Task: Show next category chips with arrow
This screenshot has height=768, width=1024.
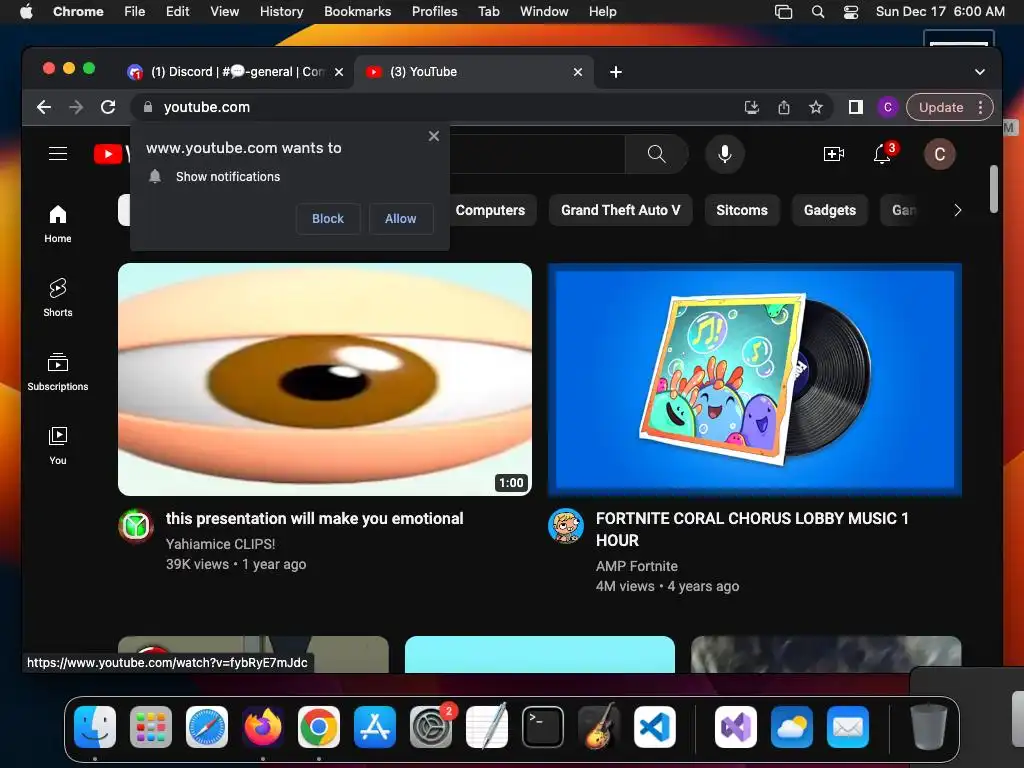Action: click(957, 210)
